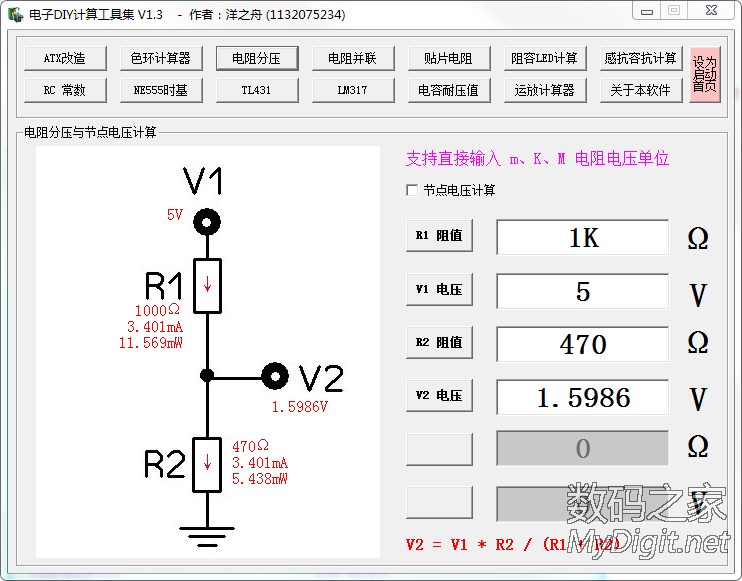
Task: Click the magenta 支持直接输入 hint text
Action: [x=538, y=158]
